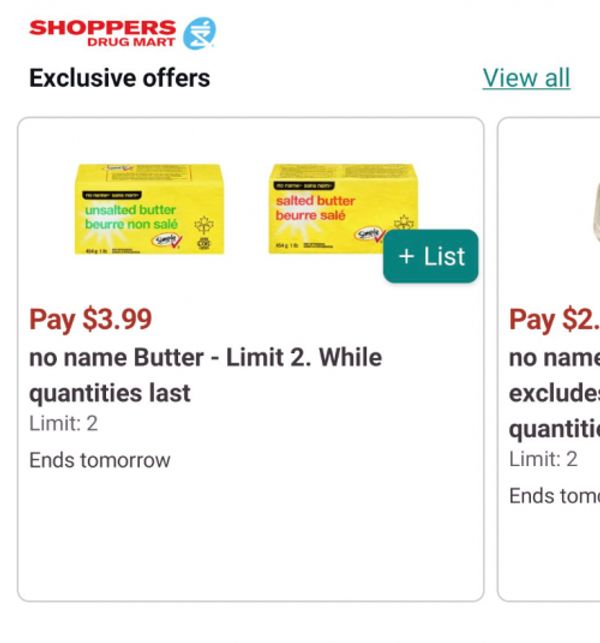This screenshot has height=643, width=600.
Task: Tap Limit: 2 text on butter offer
Action: 63,423
